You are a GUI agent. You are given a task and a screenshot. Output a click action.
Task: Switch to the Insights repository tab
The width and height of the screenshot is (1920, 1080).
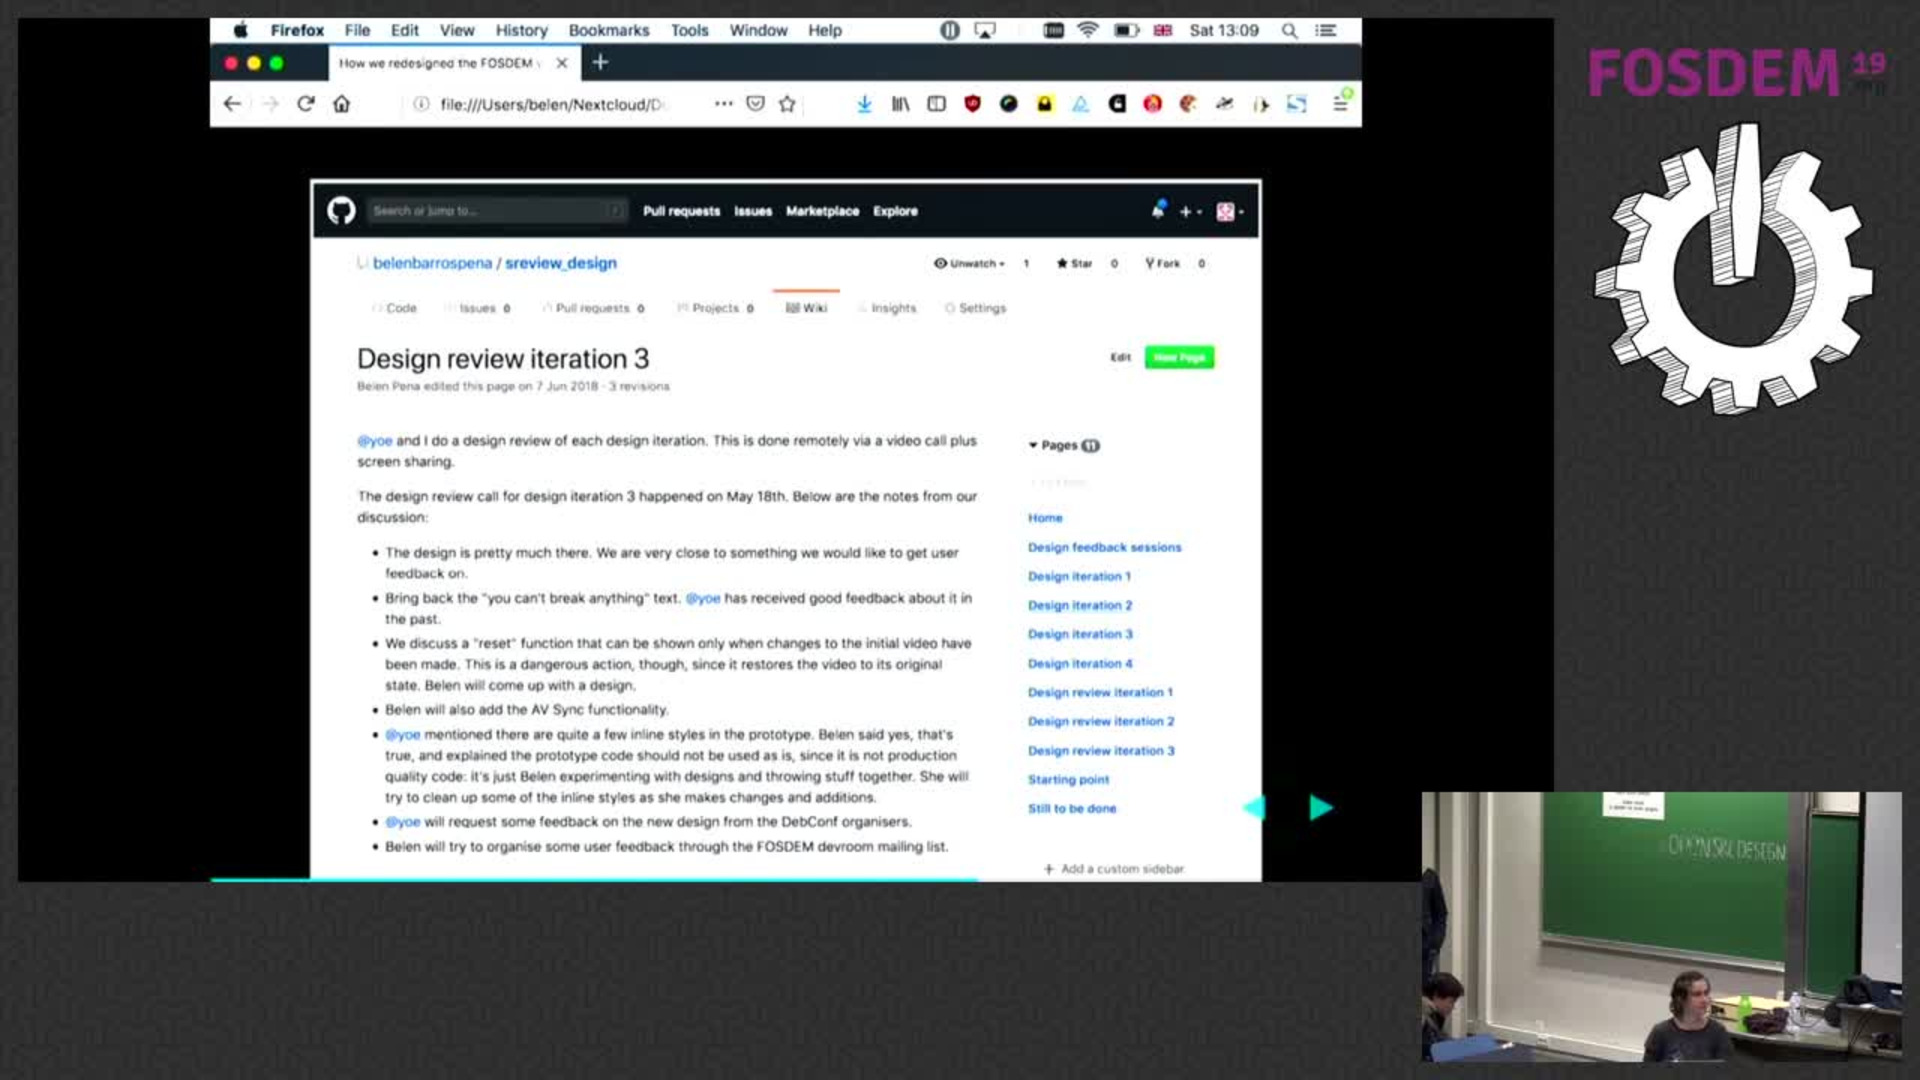click(x=892, y=308)
